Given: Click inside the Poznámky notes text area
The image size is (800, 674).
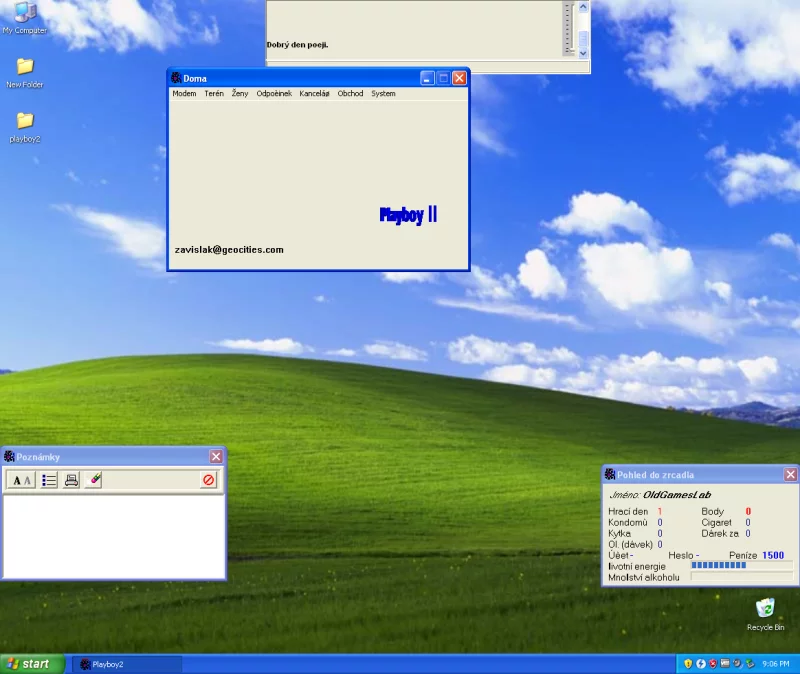Looking at the screenshot, I should (x=113, y=536).
